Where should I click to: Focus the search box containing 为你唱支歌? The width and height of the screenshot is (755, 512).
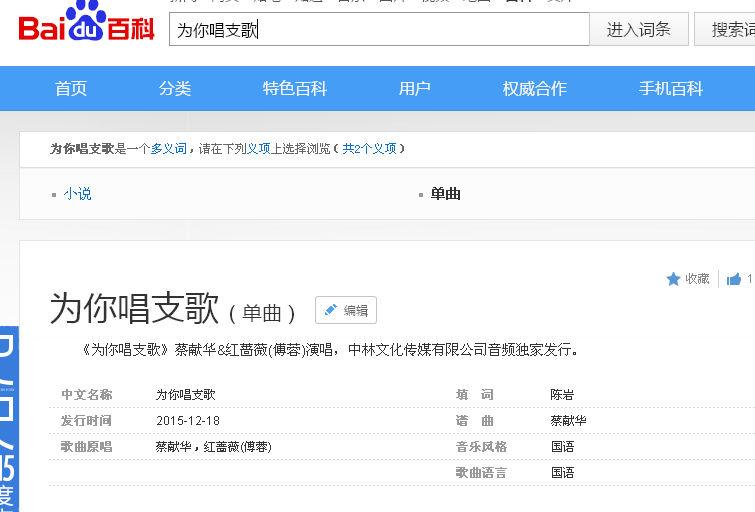coord(378,30)
